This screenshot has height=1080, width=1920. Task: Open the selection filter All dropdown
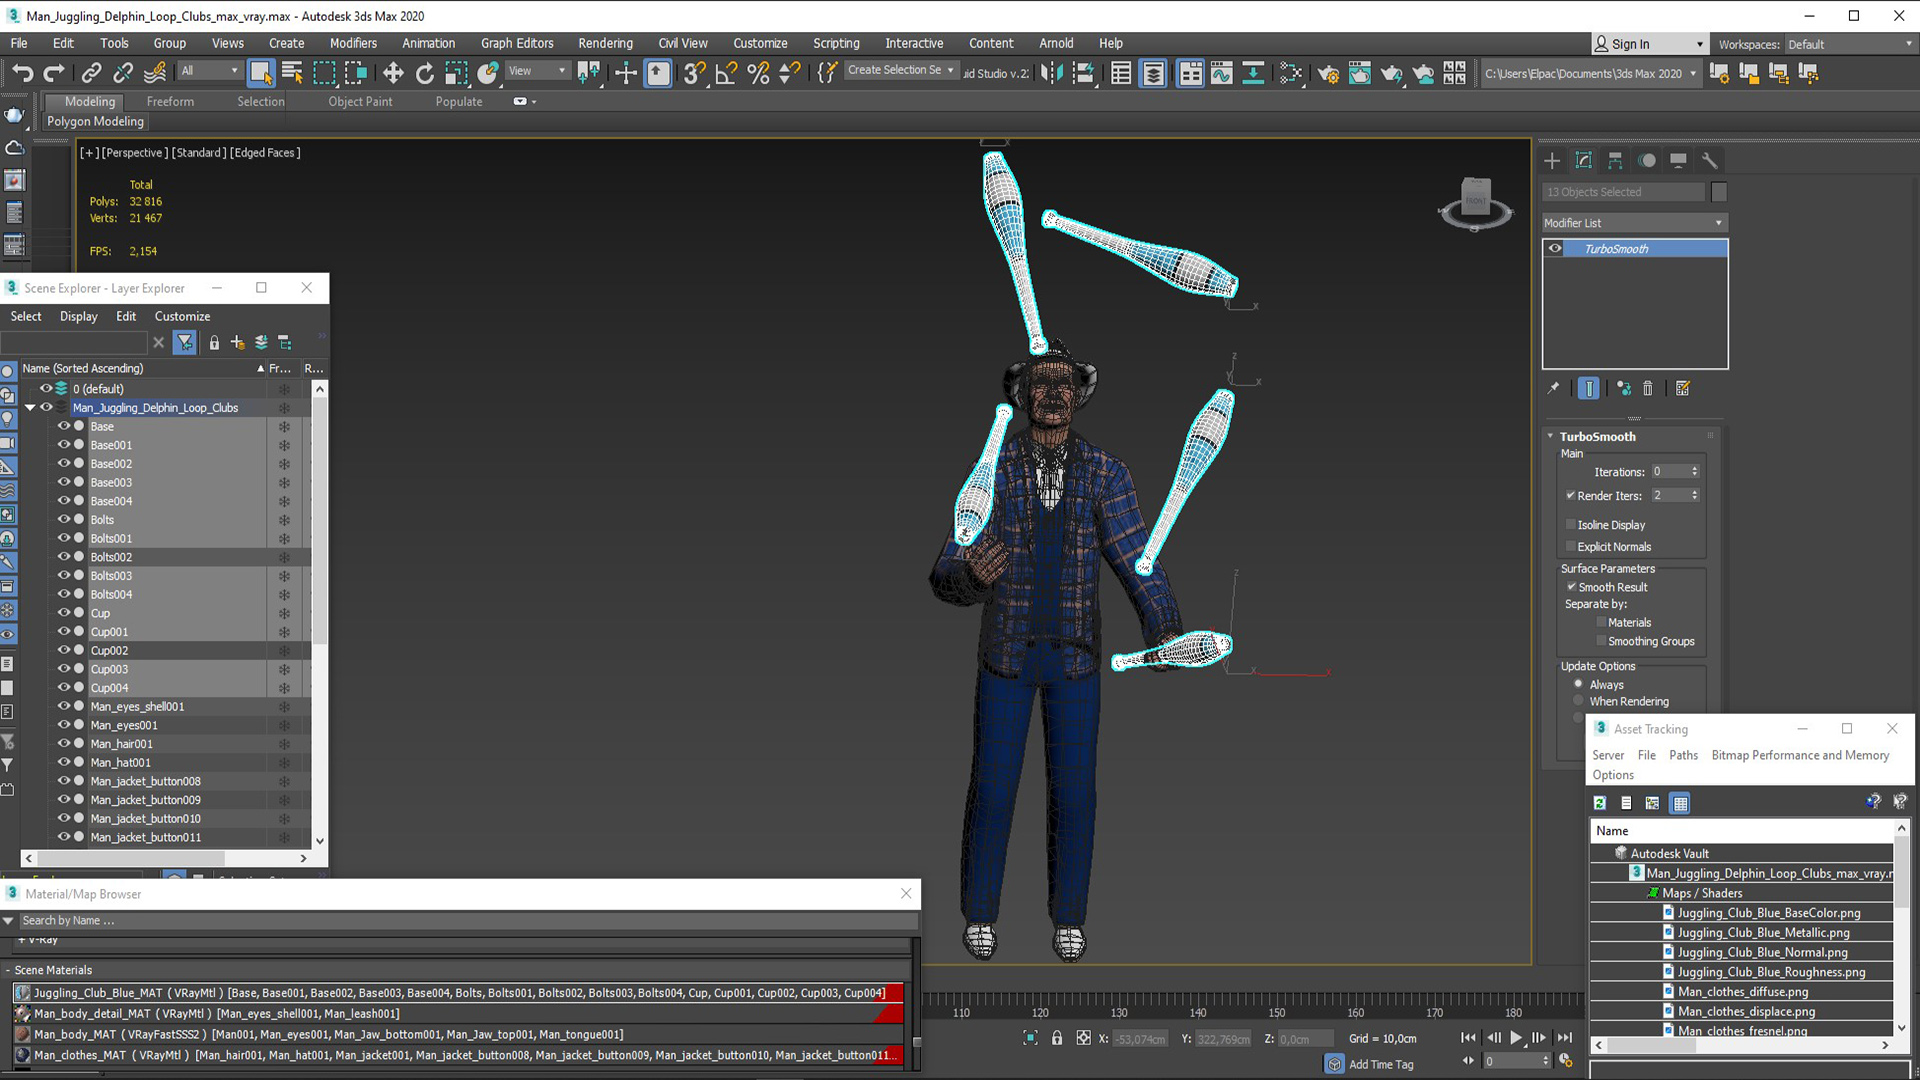pos(210,71)
